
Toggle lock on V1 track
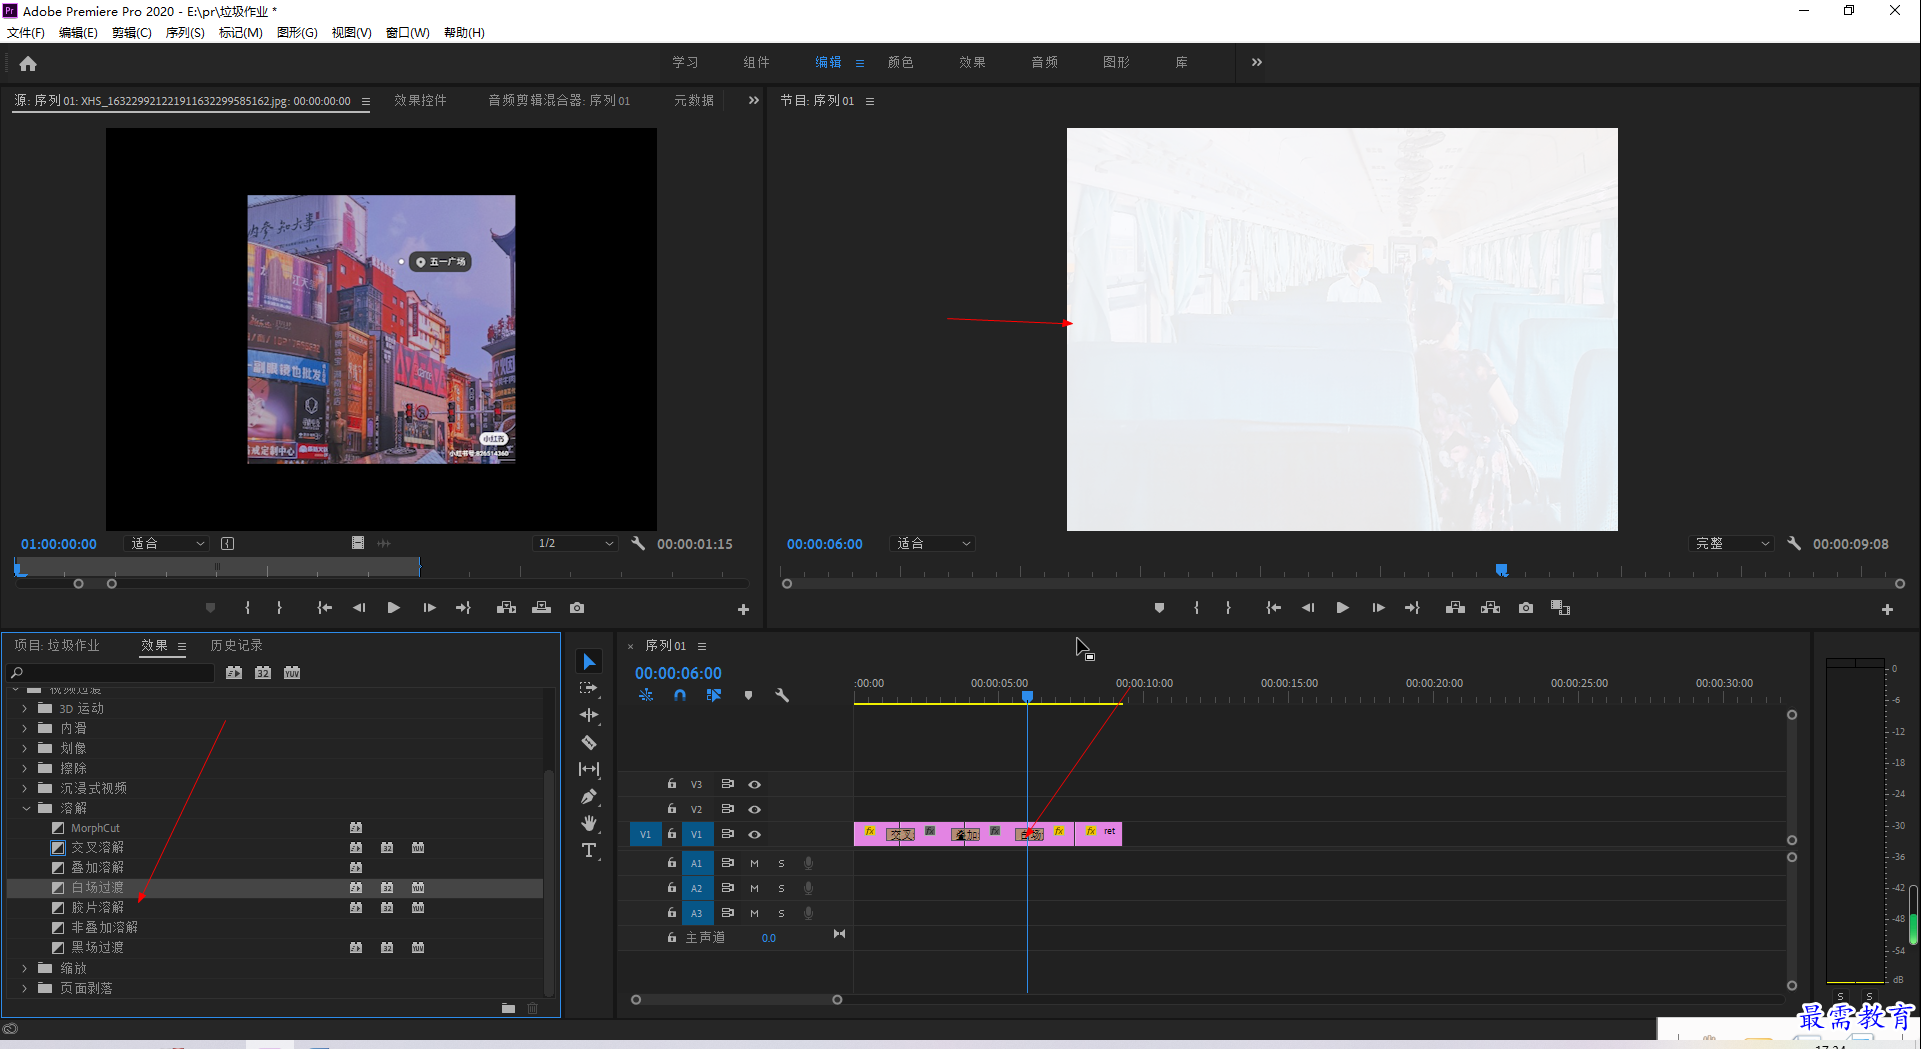[672, 834]
